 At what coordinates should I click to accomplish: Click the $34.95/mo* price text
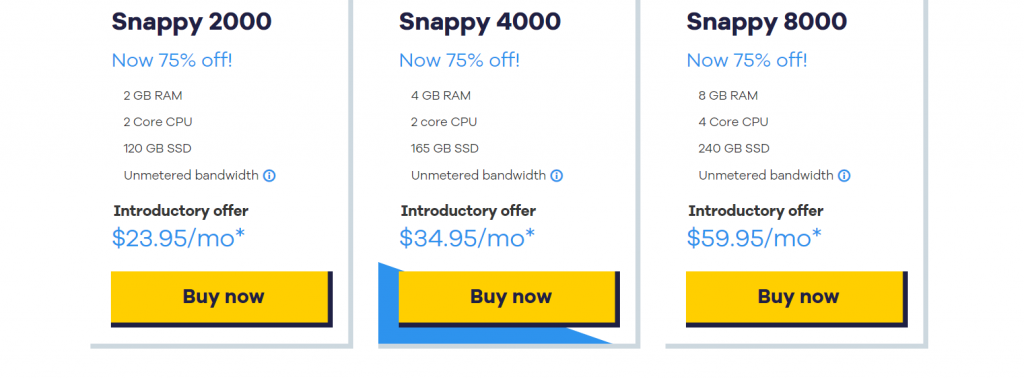[x=466, y=239]
